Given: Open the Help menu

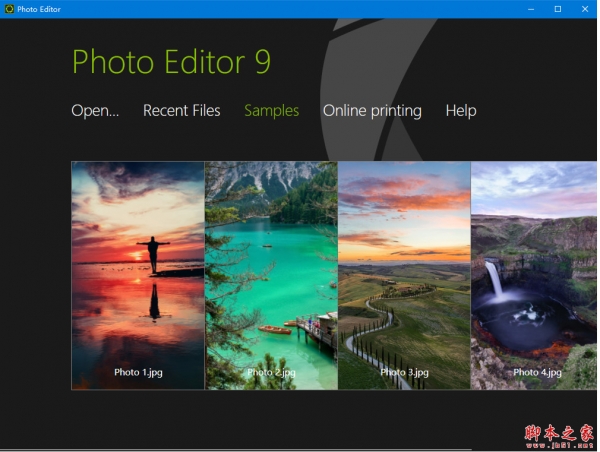Looking at the screenshot, I should tap(461, 111).
